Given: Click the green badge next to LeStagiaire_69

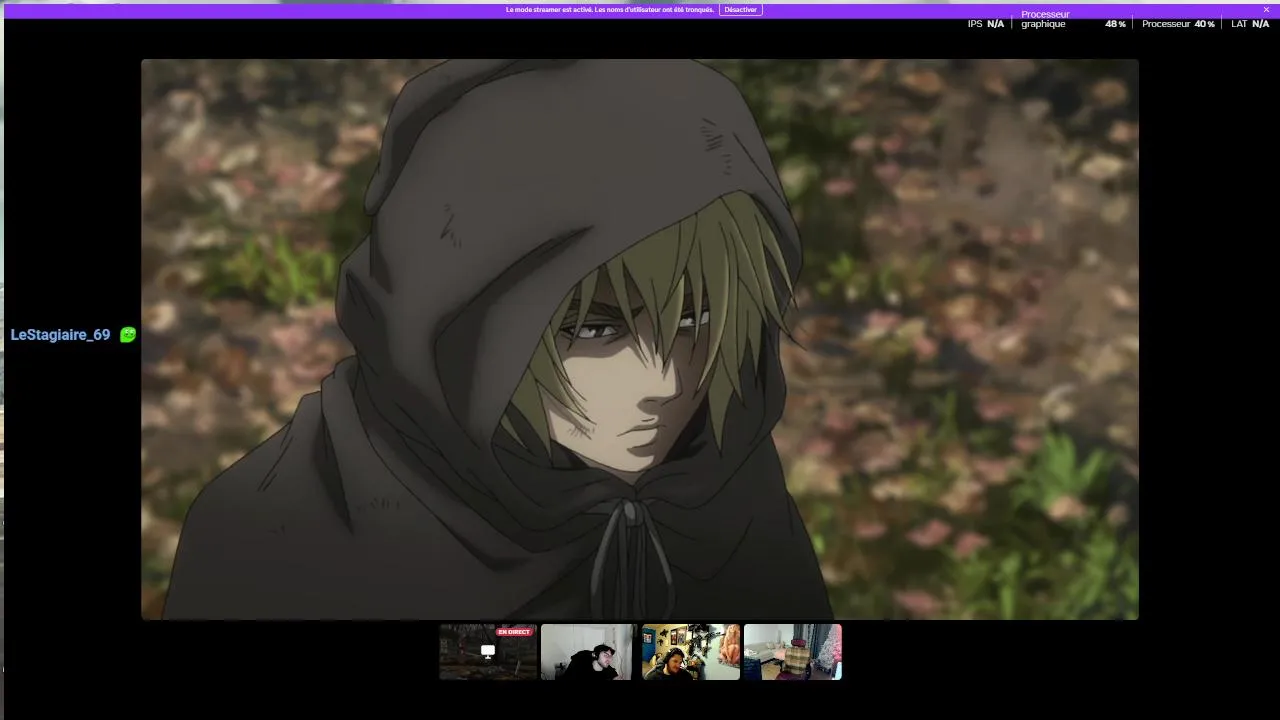Looking at the screenshot, I should coord(128,335).
